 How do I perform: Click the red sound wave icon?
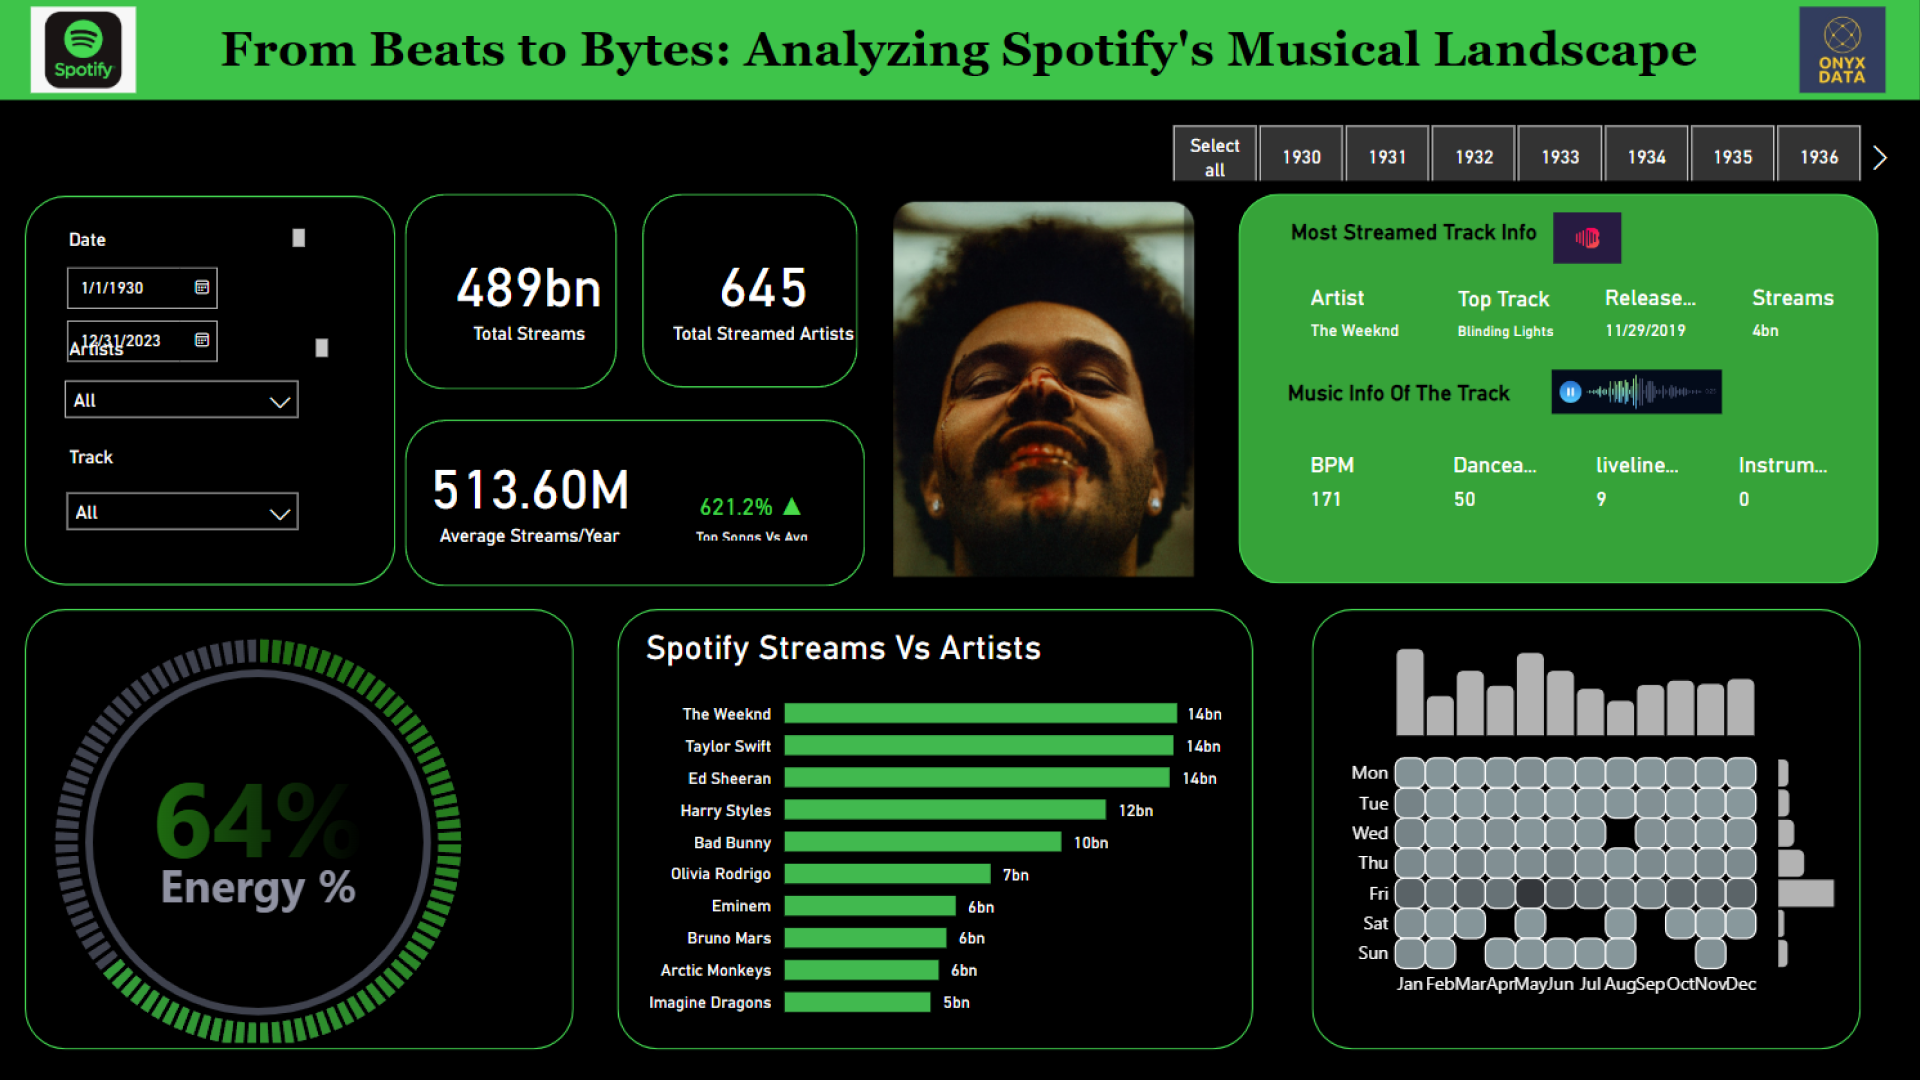(1587, 238)
